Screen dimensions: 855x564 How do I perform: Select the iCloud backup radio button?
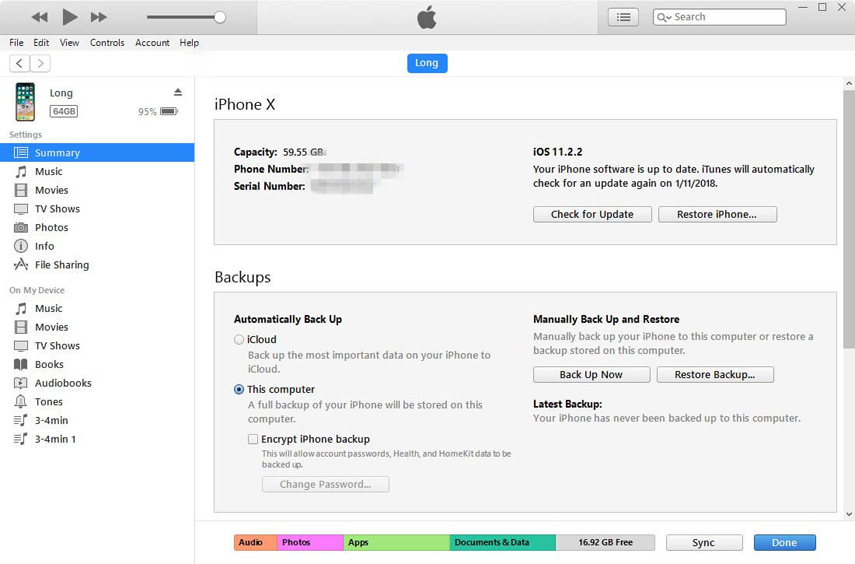click(239, 339)
